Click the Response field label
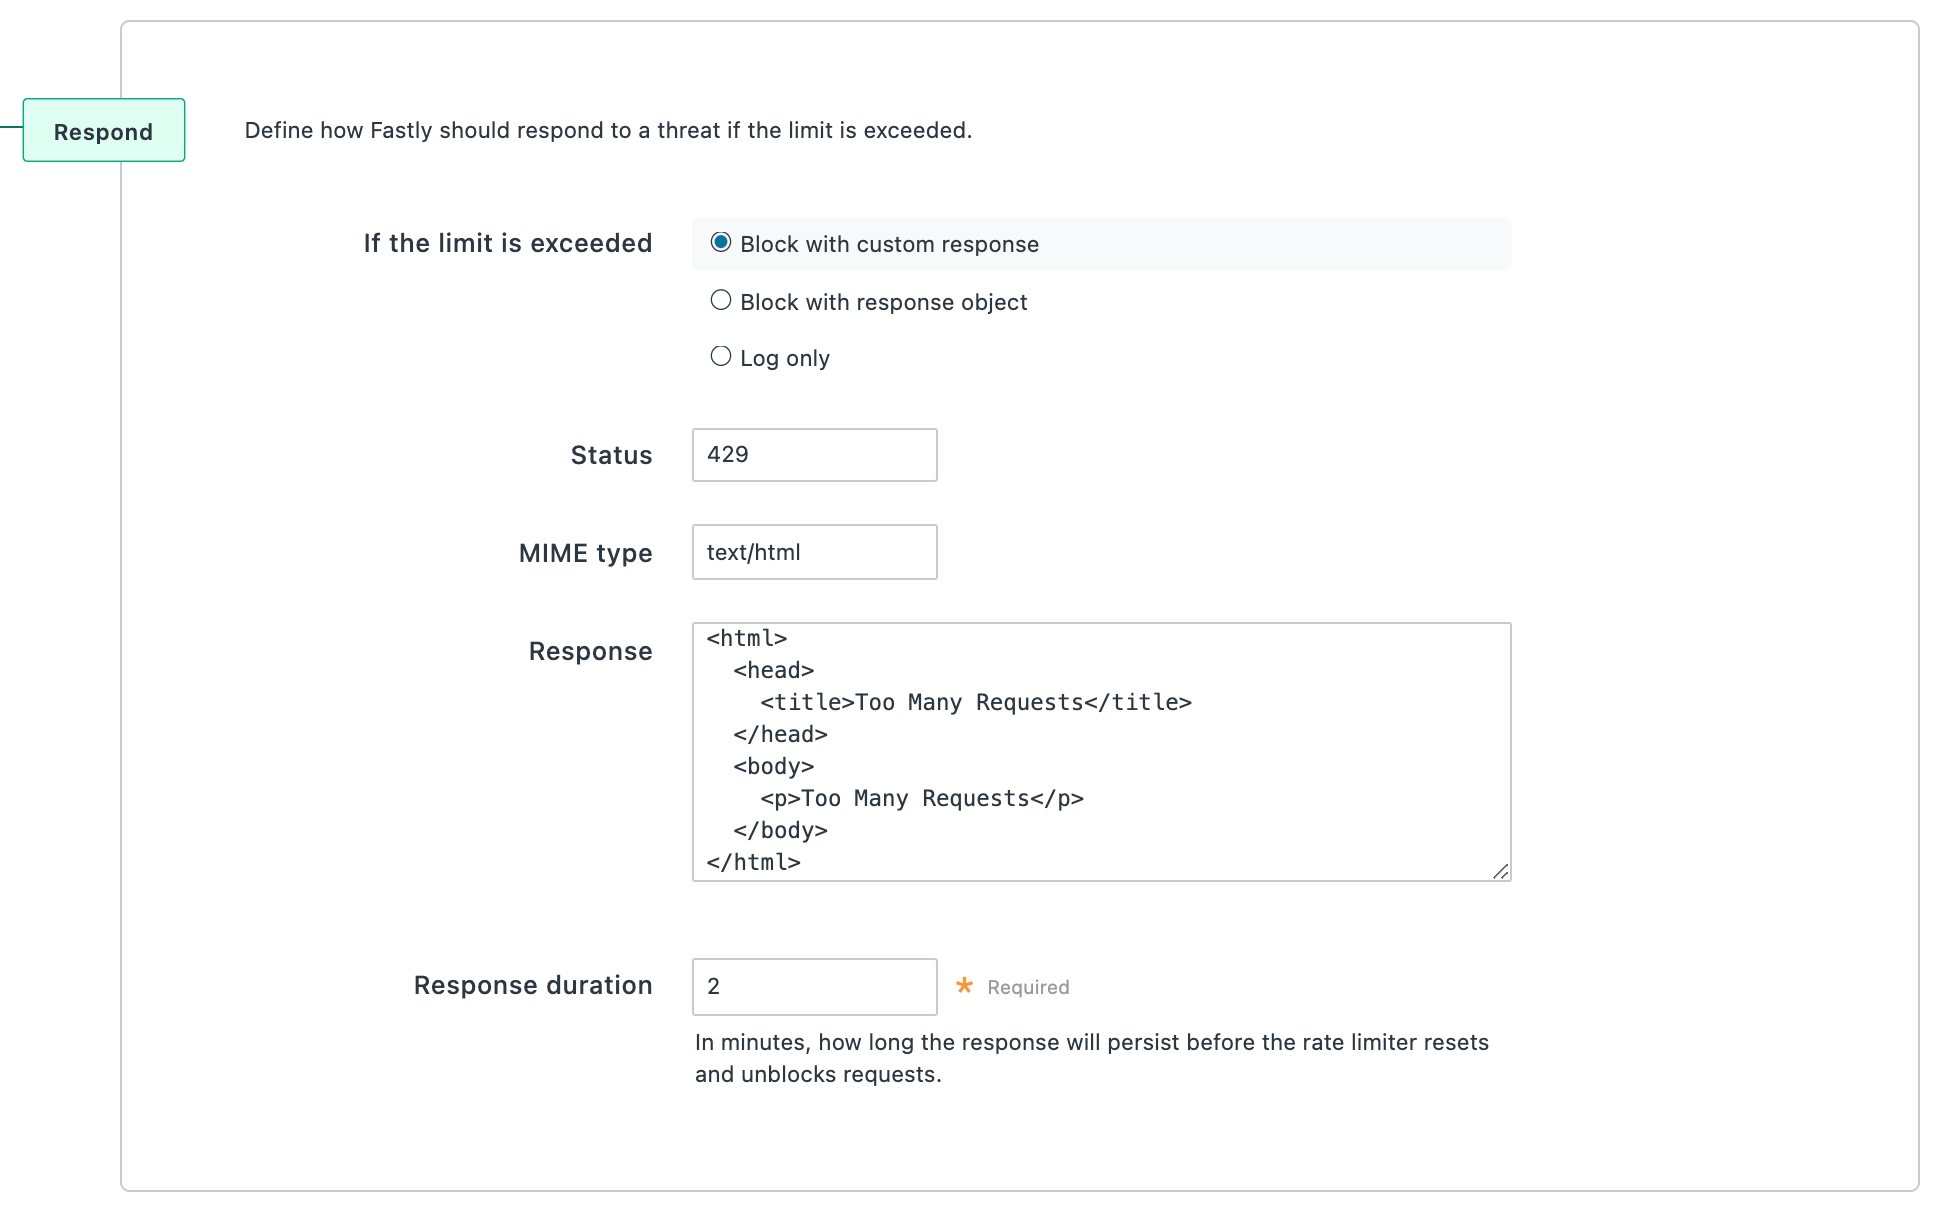The image size is (1948, 1226). point(590,651)
